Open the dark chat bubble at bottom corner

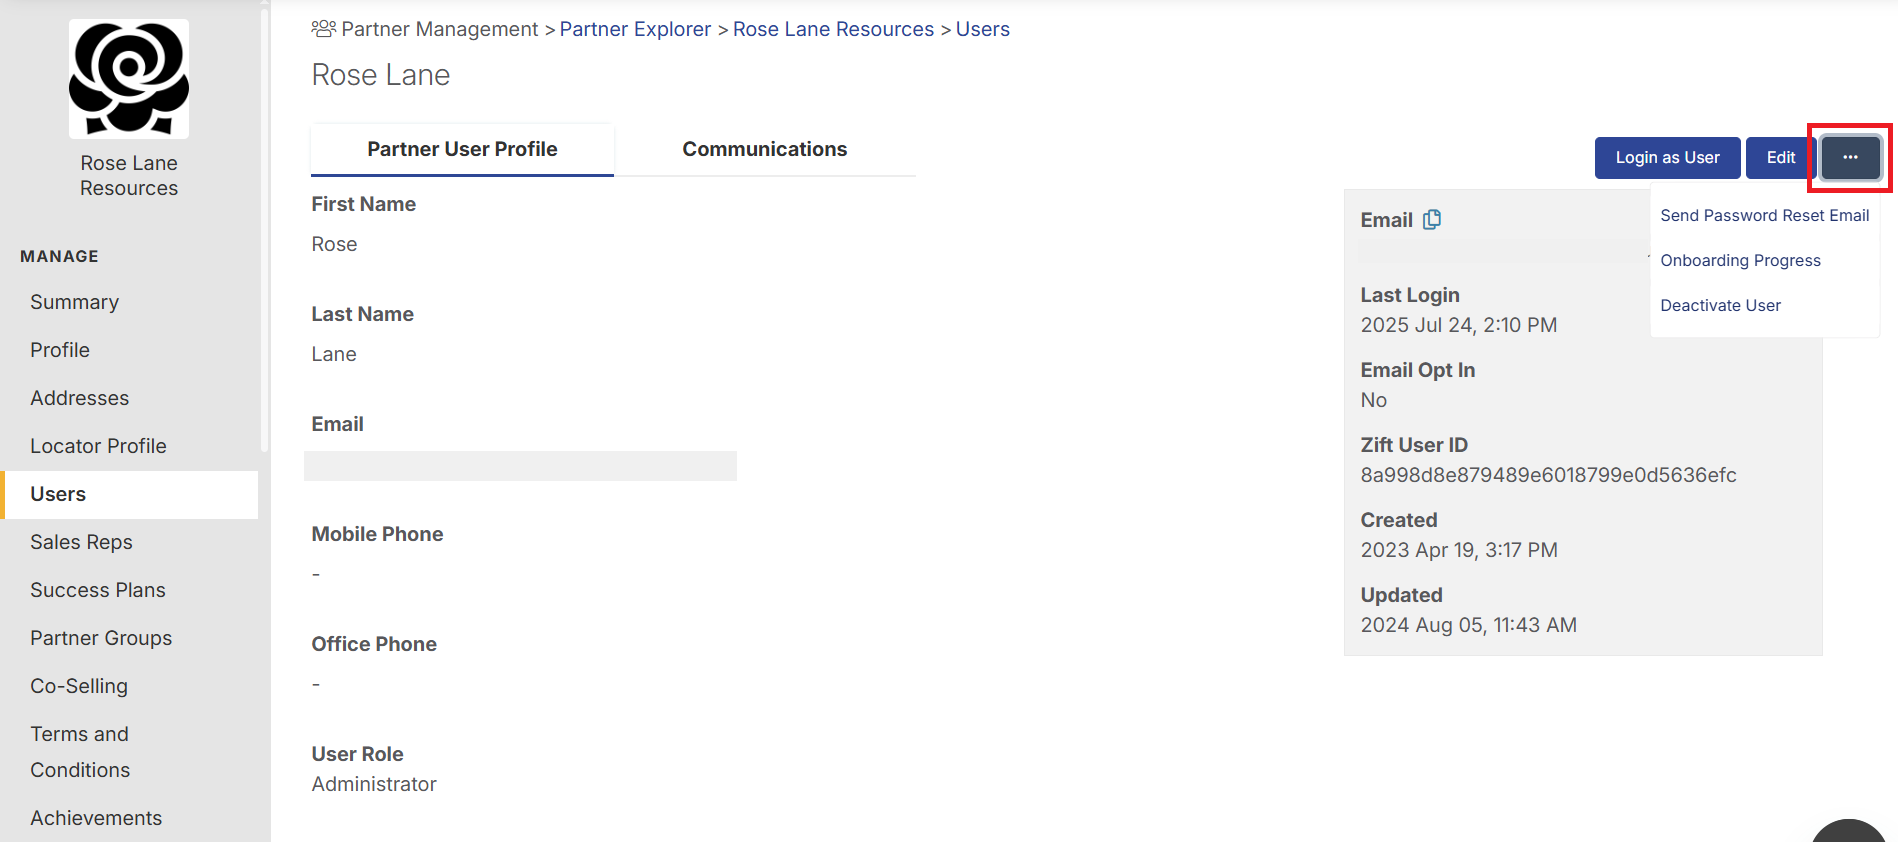(x=1848, y=831)
